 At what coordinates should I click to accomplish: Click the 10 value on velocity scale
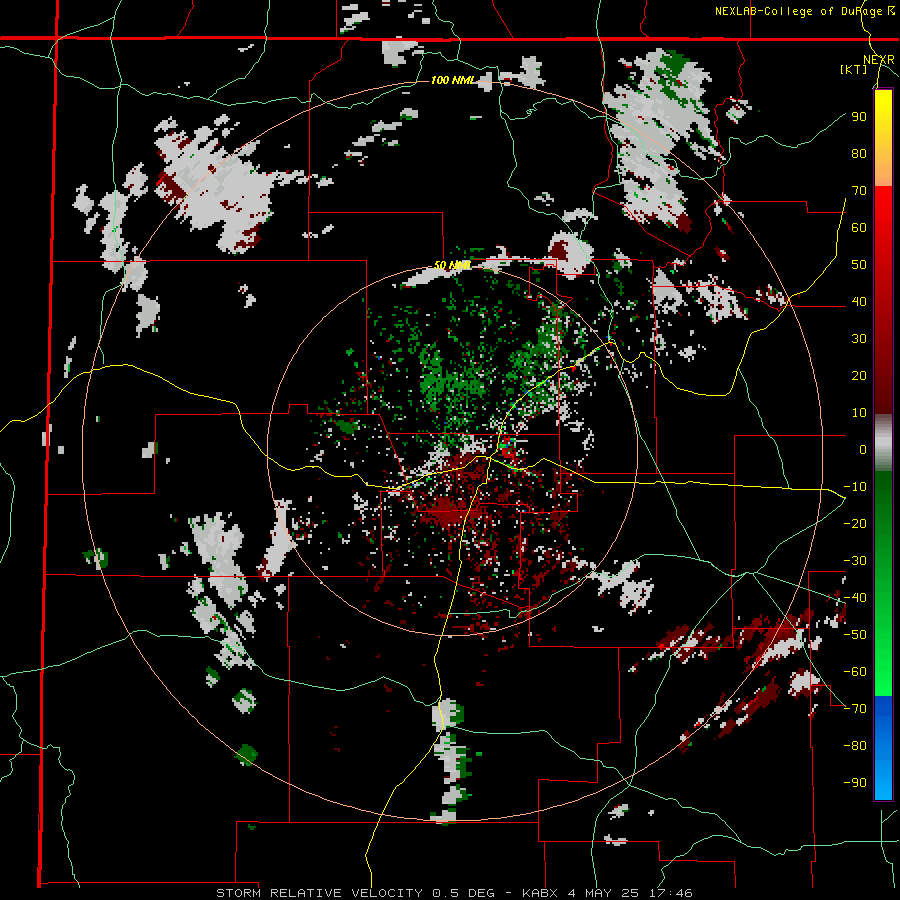tap(859, 413)
